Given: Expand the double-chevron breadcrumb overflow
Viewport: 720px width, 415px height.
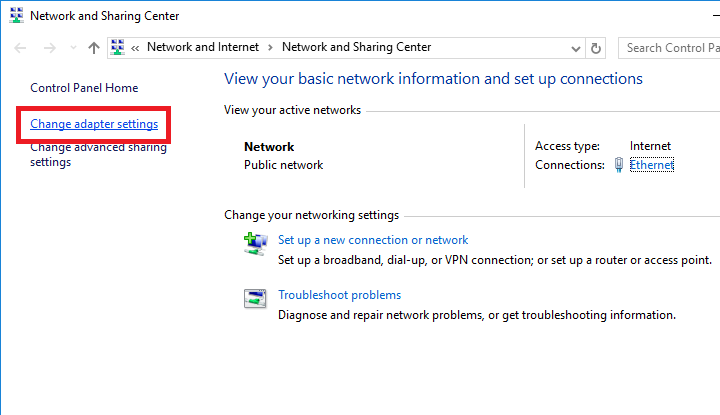Looking at the screenshot, I should [x=135, y=47].
